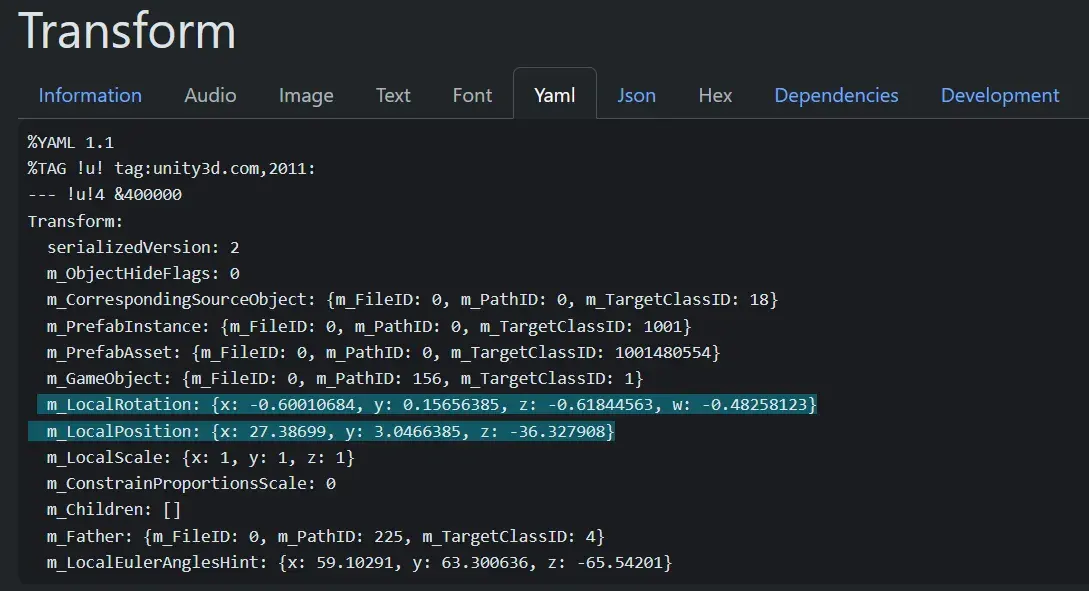The width and height of the screenshot is (1089, 591).
Task: Open the Dependencies tab
Action: pos(836,95)
